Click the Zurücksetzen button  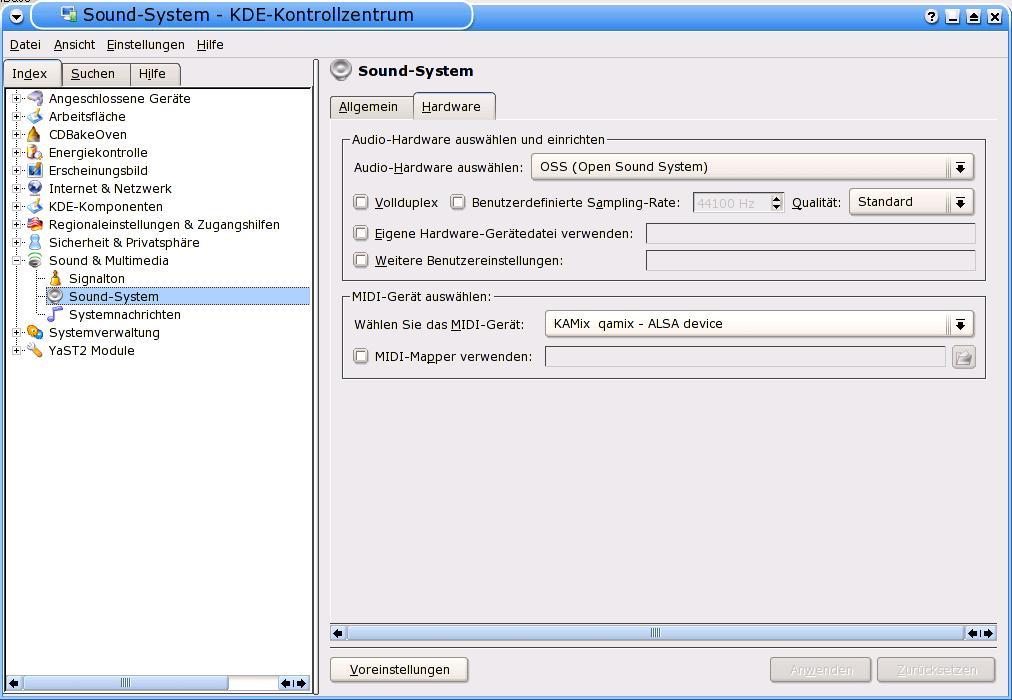point(936,670)
